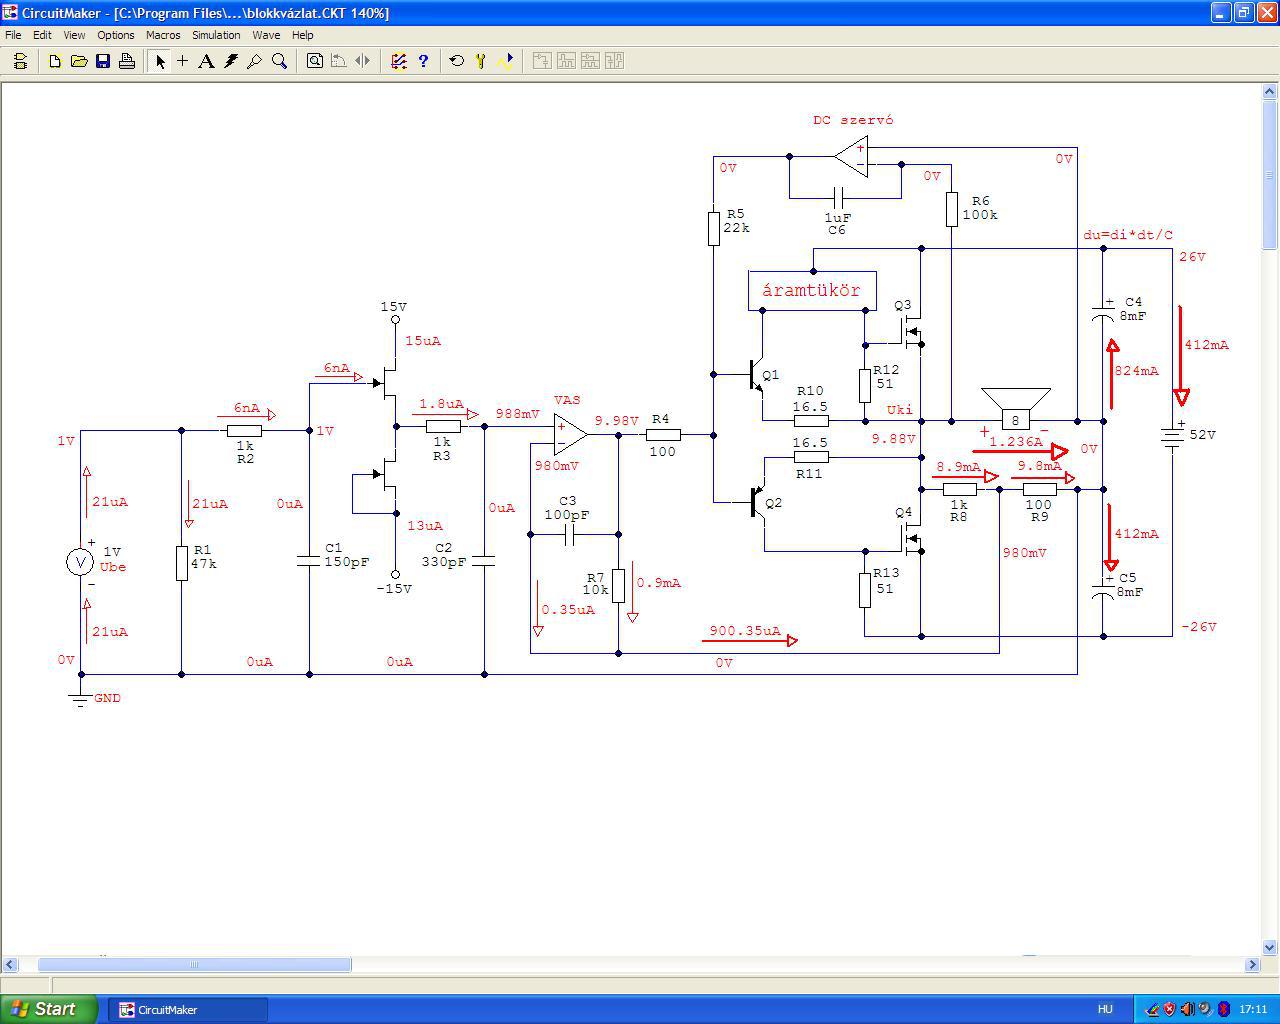Click the Reset simulation circular arrow icon
Image resolution: width=1280 pixels, height=1024 pixels.
(457, 61)
